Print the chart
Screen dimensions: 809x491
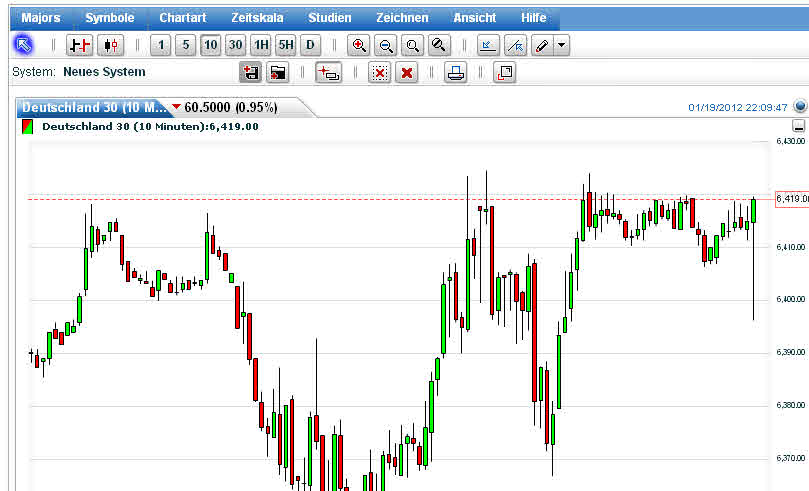(456, 73)
